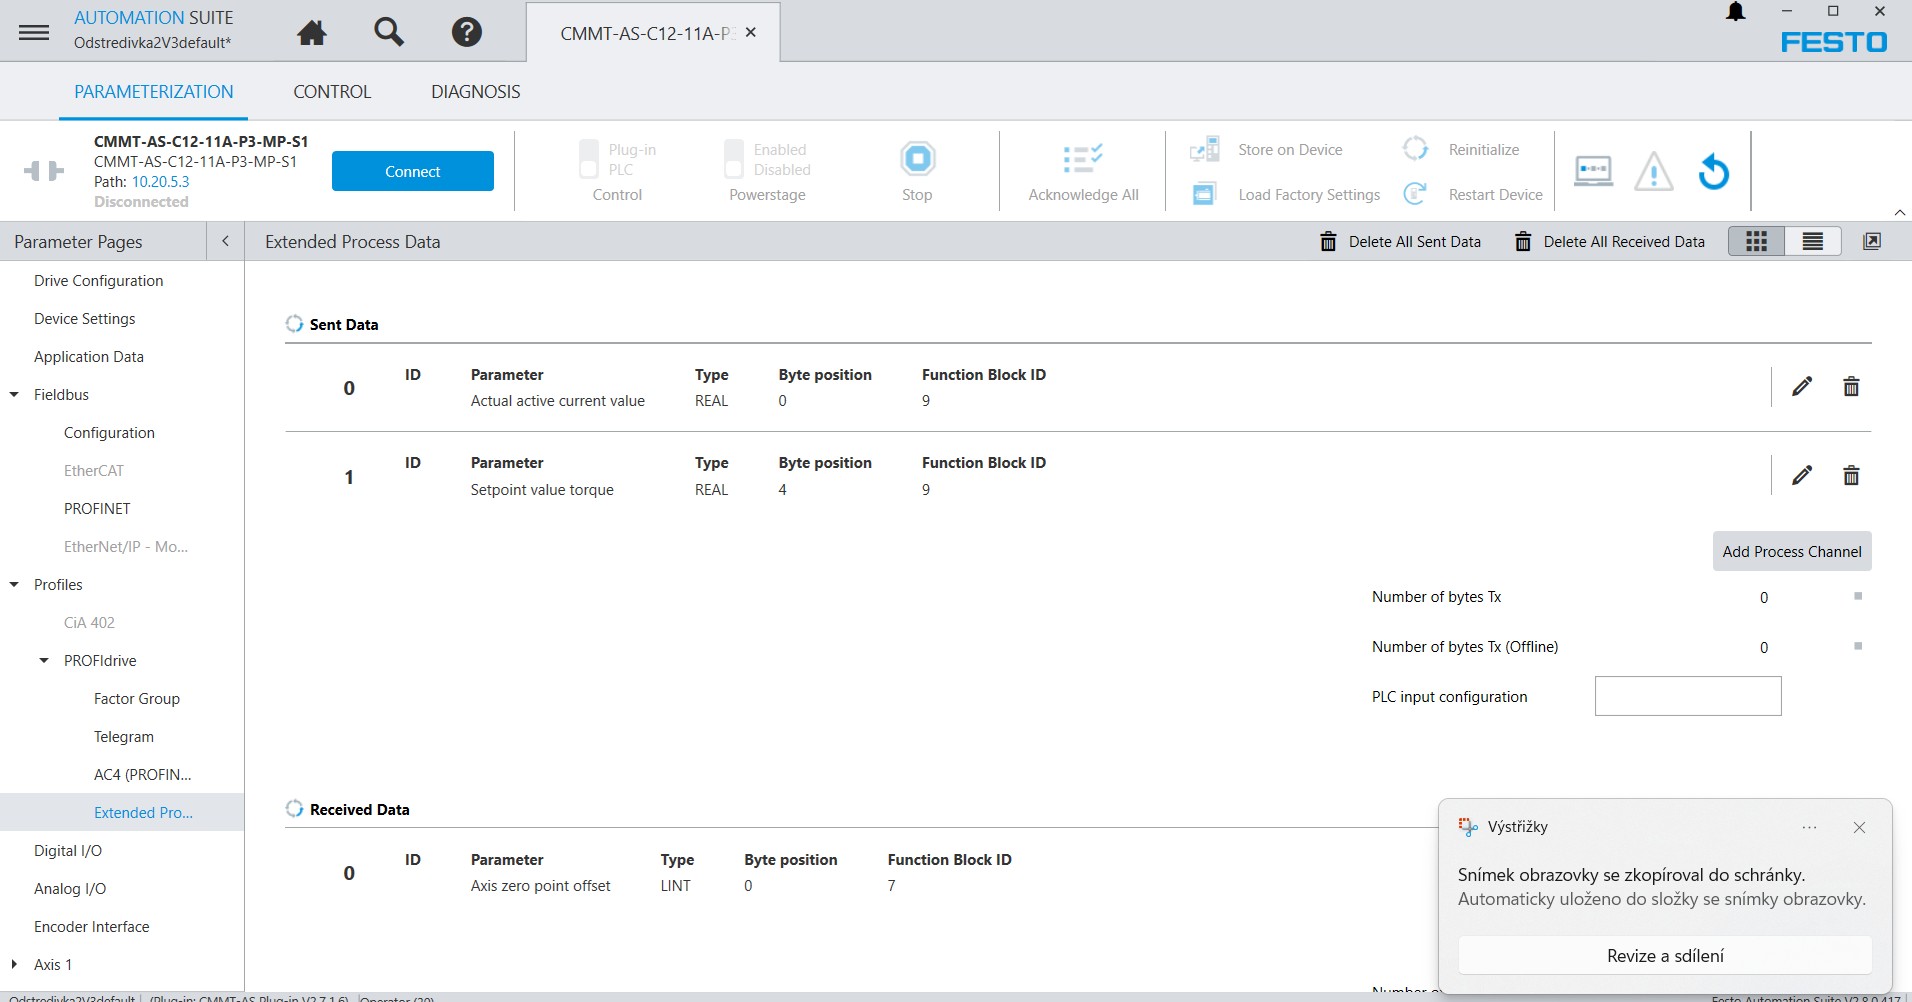Open the help question mark icon
Image resolution: width=1912 pixels, height=1002 pixels.
click(x=467, y=32)
